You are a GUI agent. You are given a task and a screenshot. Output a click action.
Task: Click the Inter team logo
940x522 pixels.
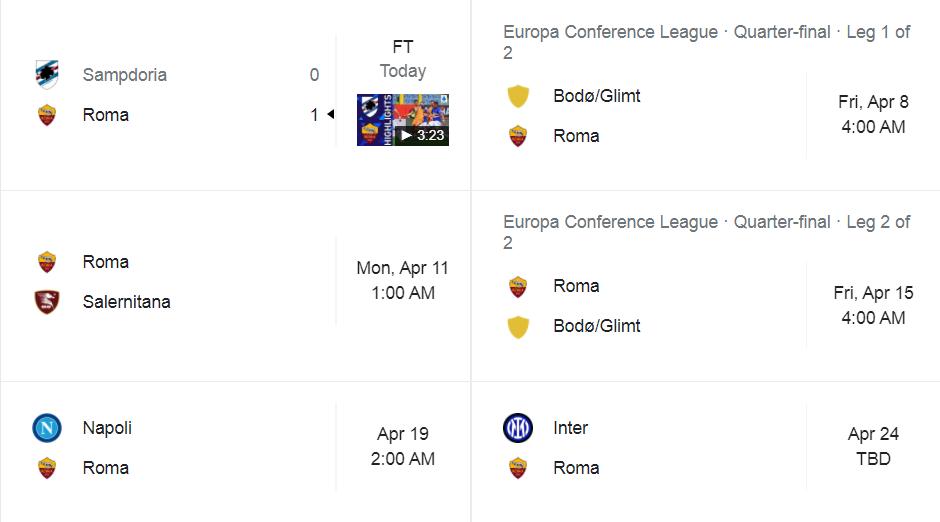[x=518, y=428]
